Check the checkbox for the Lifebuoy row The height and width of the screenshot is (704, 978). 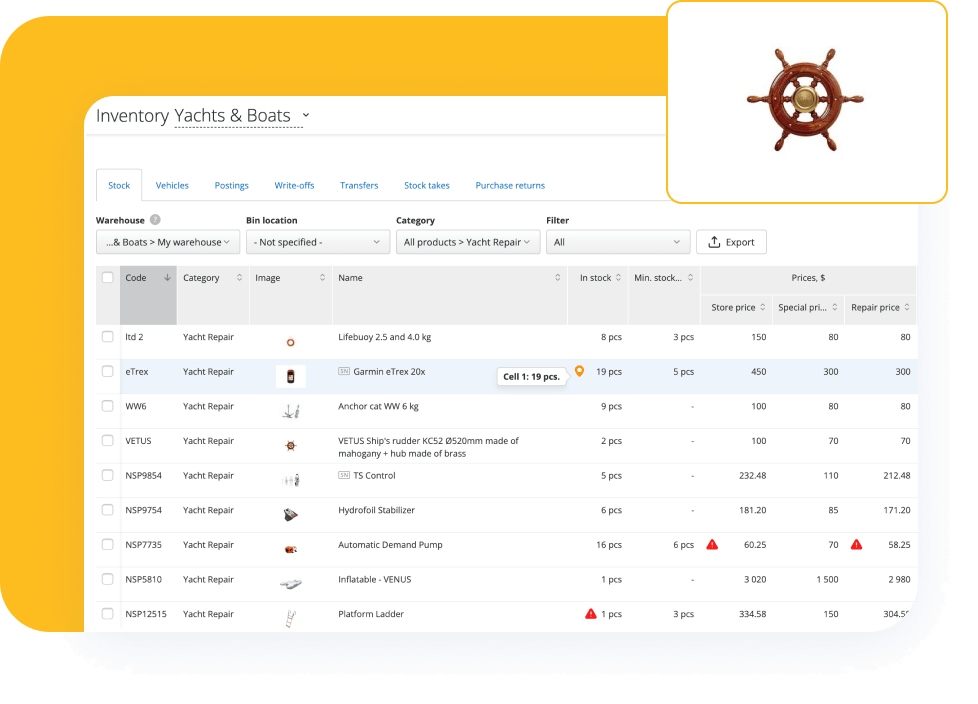tap(107, 337)
